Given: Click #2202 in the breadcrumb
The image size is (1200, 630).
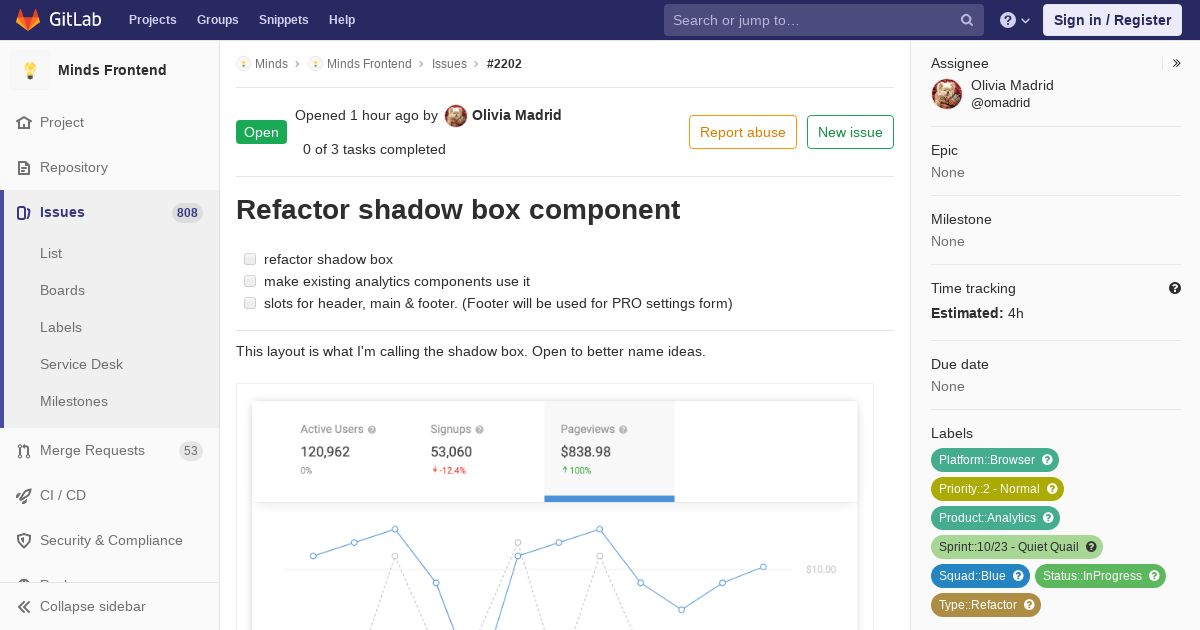Looking at the screenshot, I should click(x=504, y=63).
